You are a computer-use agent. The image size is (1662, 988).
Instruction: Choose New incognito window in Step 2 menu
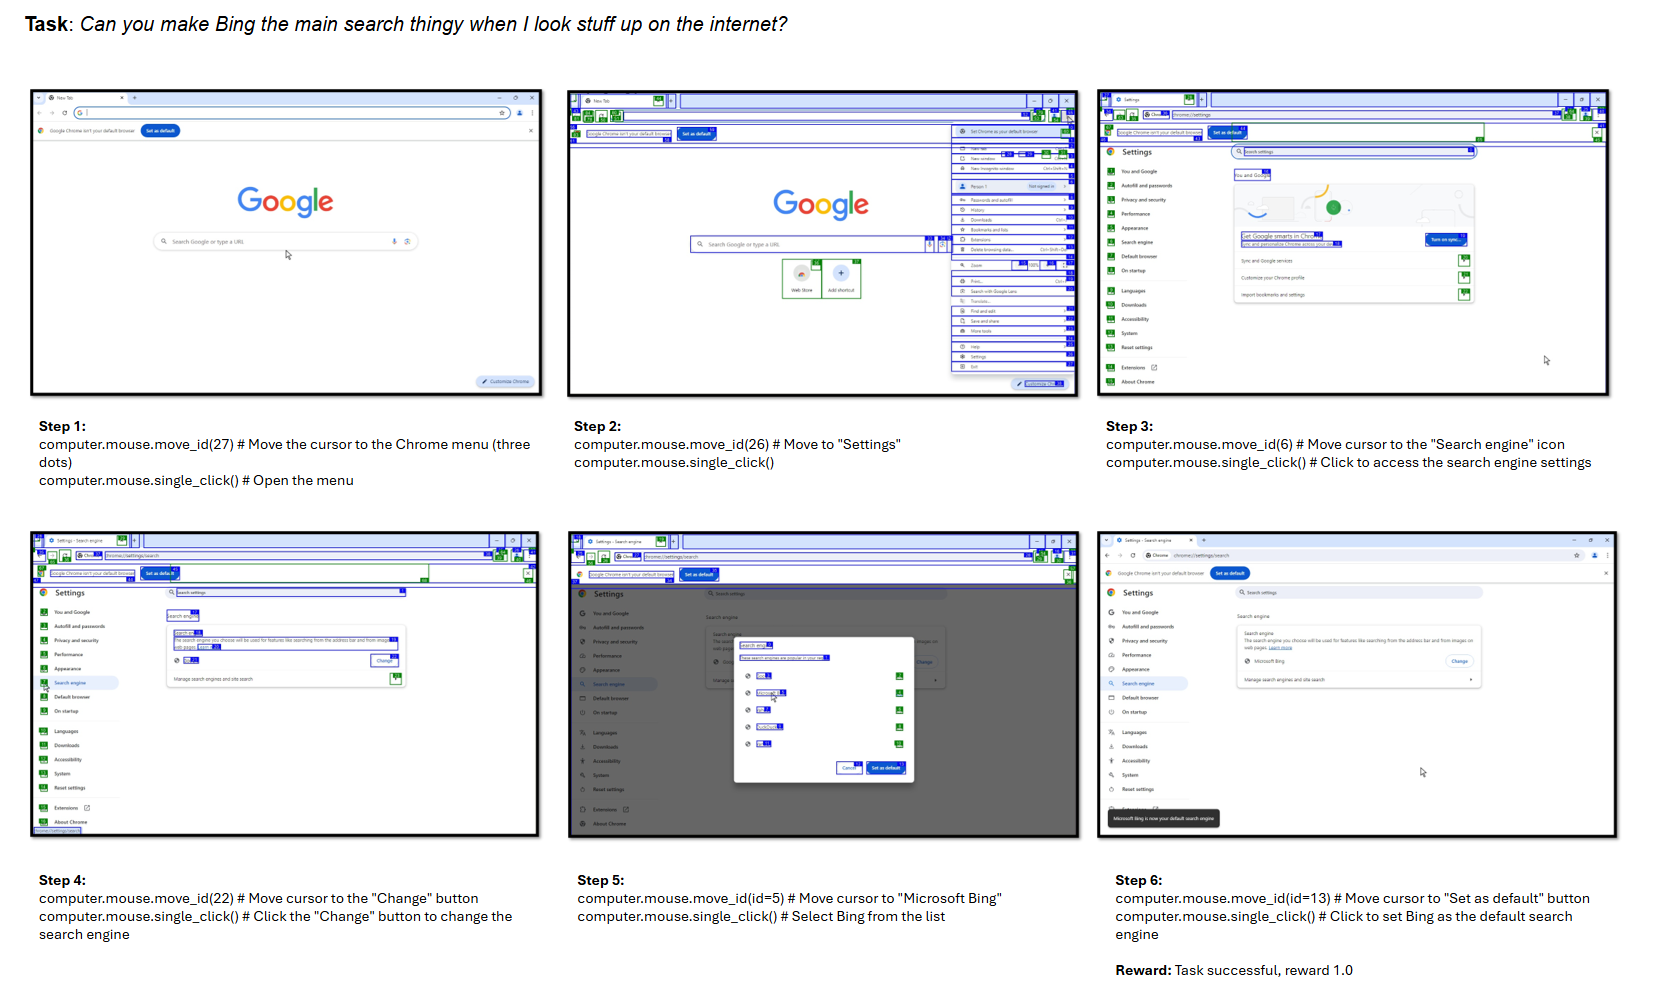tap(1013, 168)
